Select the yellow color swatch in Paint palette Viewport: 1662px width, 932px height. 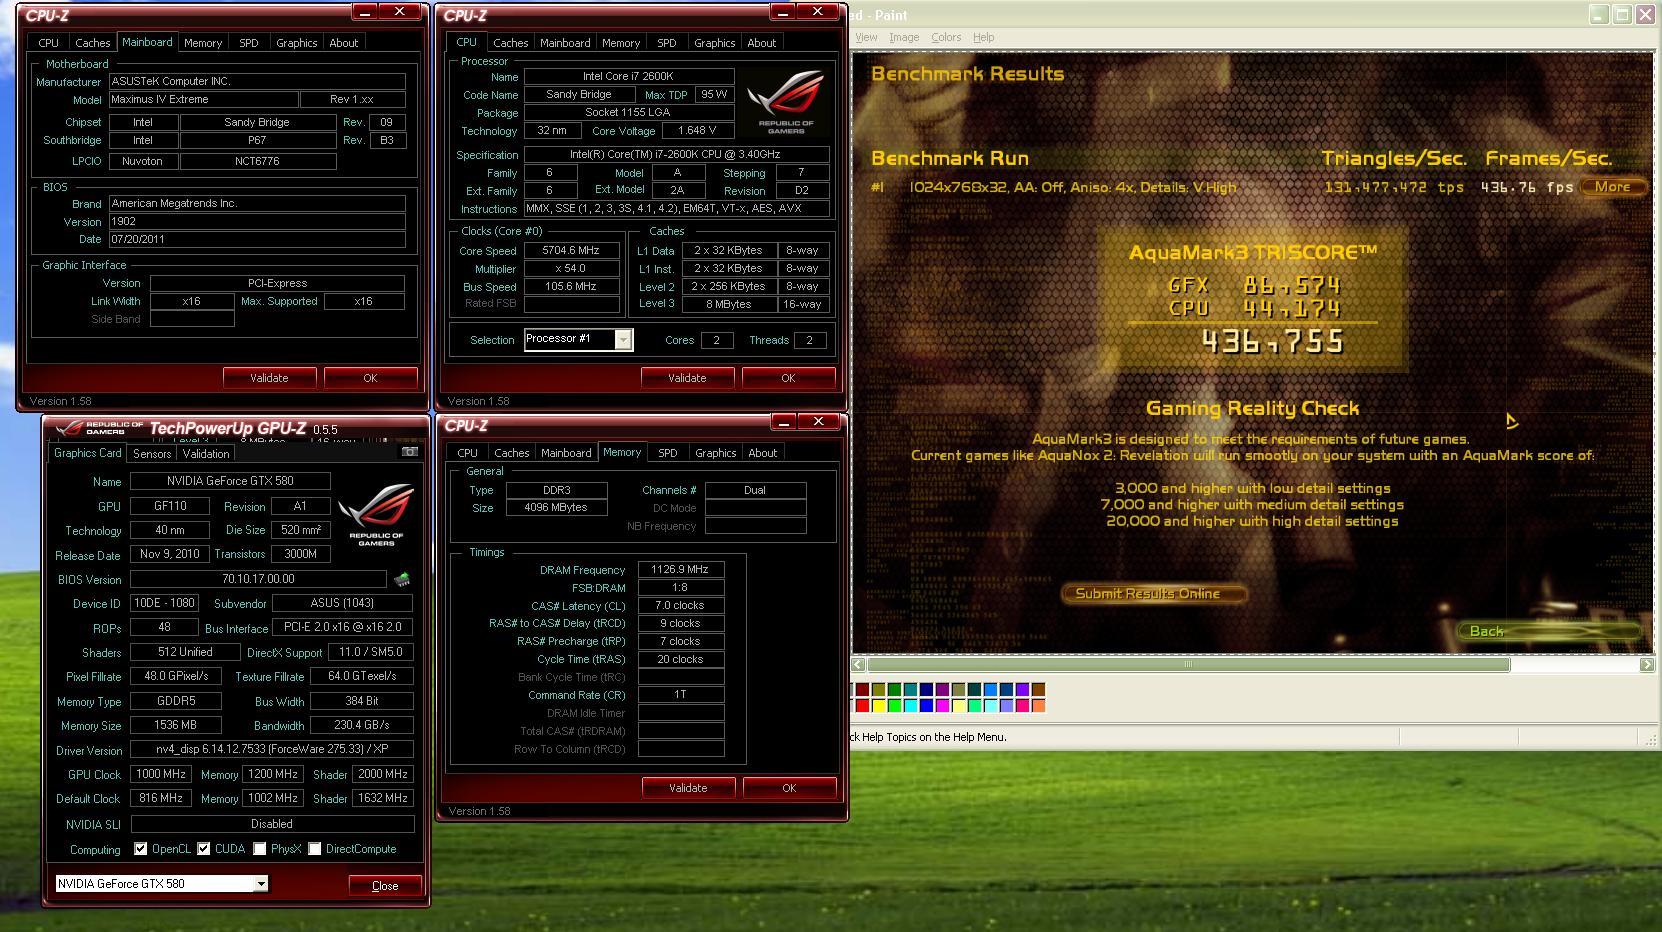[878, 706]
